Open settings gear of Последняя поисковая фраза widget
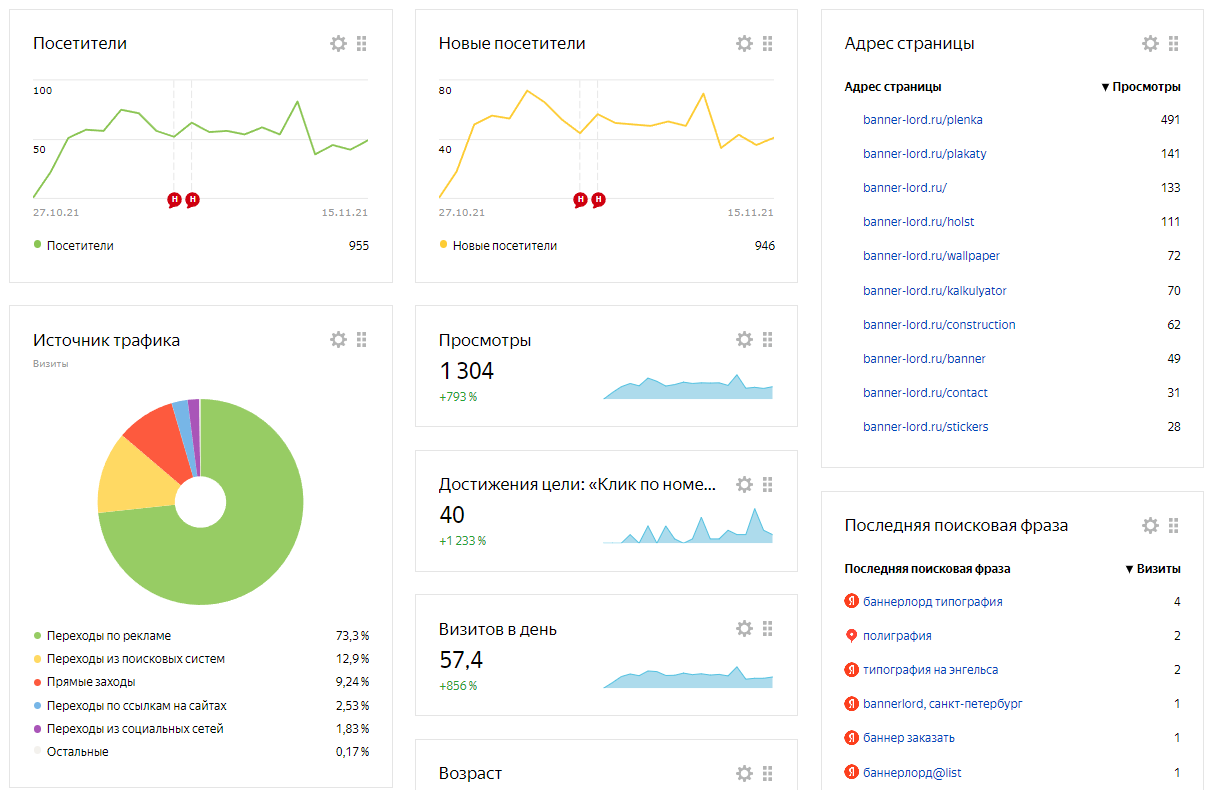Image resolution: width=1215 pixels, height=790 pixels. pyautogui.click(x=1150, y=525)
